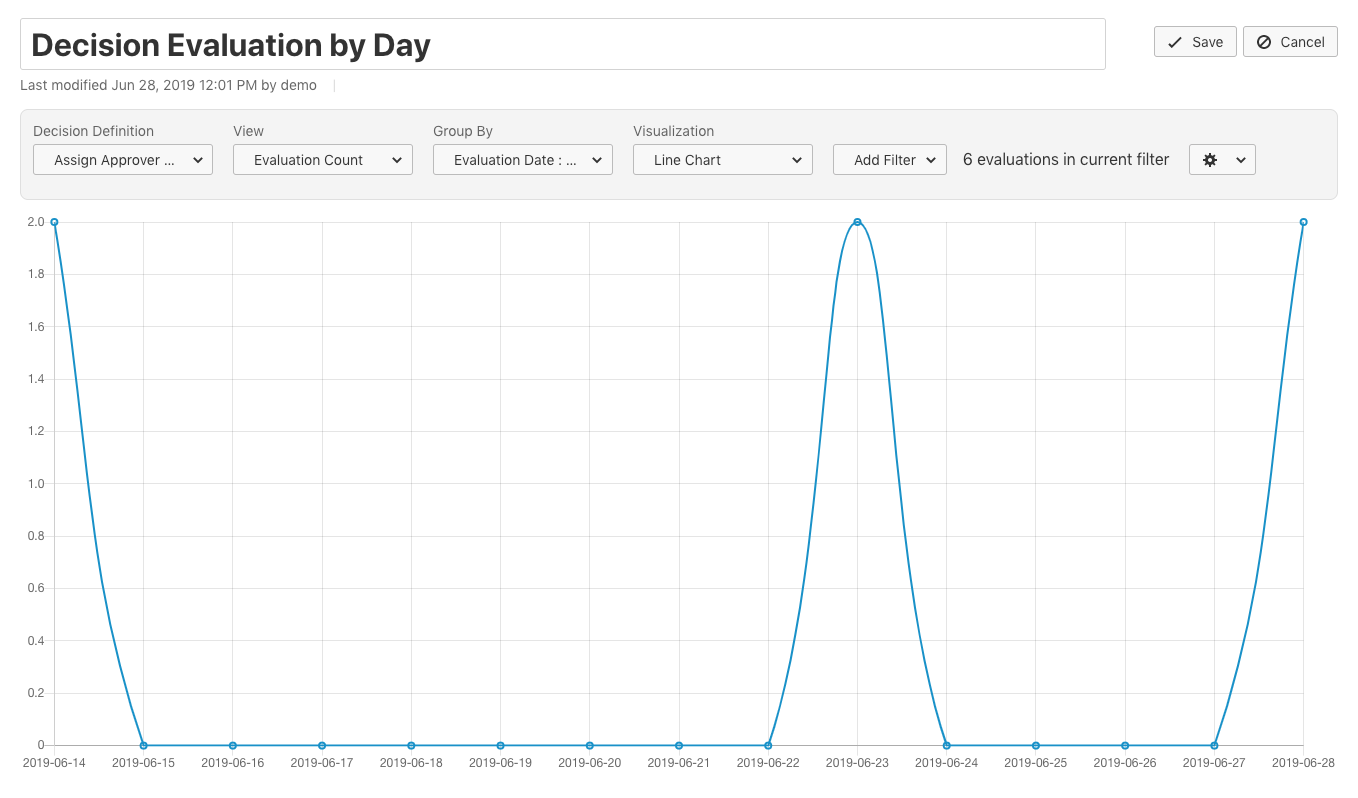Click the data point at 2019-06-14
The height and width of the screenshot is (798, 1358).
[x=54, y=222]
